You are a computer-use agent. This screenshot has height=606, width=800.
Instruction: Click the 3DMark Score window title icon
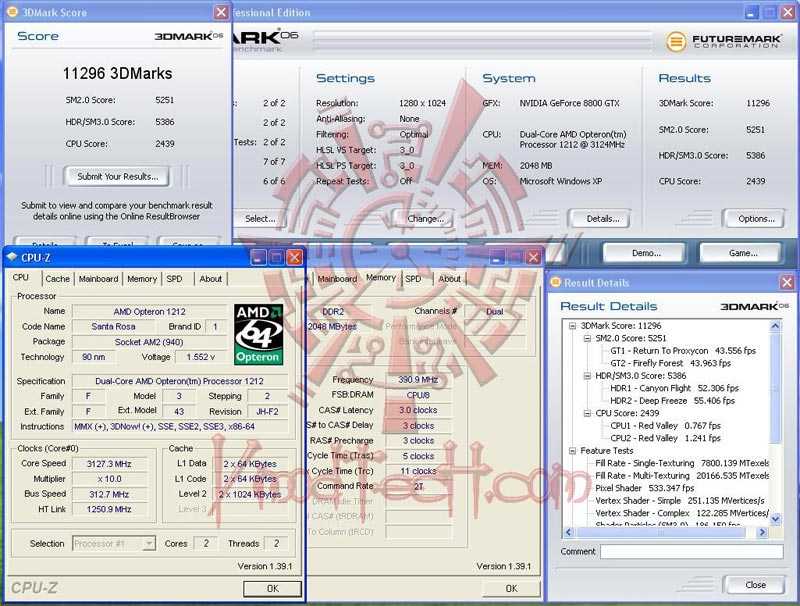tap(12, 12)
